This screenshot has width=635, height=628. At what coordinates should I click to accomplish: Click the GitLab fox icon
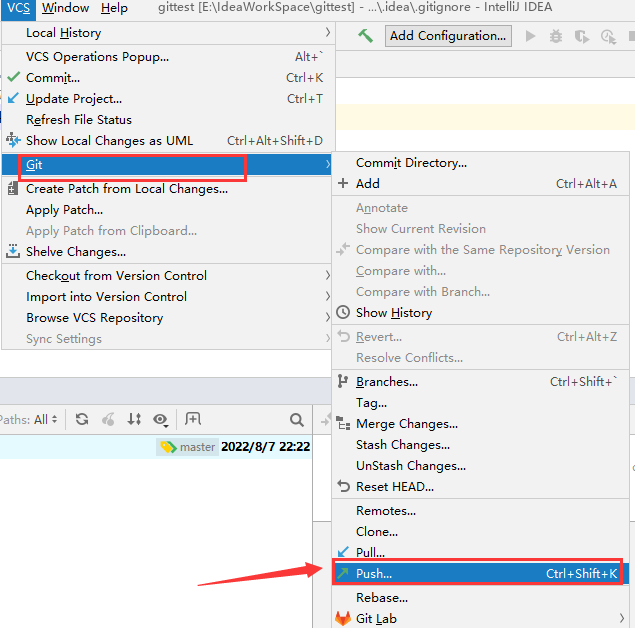343,618
